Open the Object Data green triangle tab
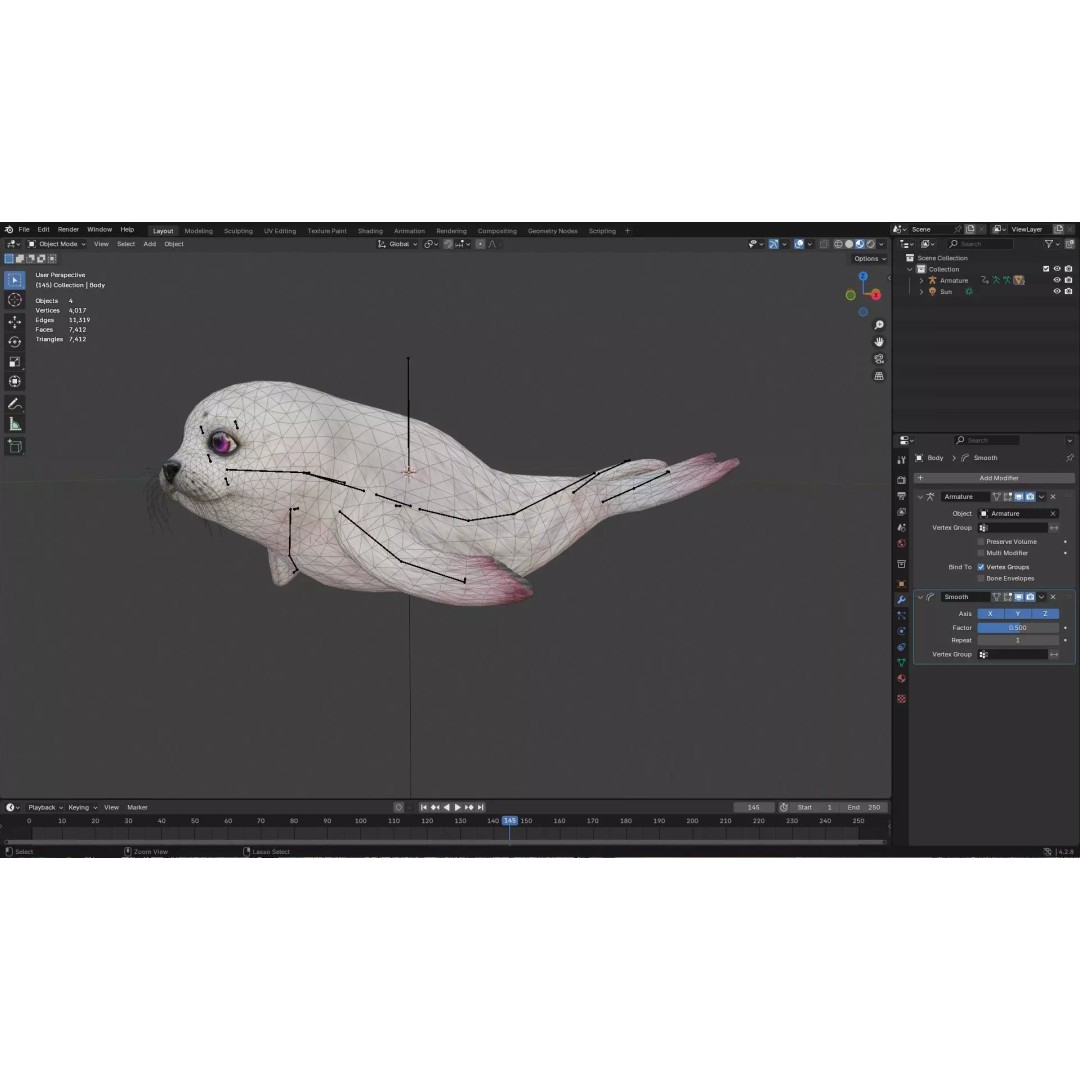The height and width of the screenshot is (1080, 1080). tap(902, 663)
